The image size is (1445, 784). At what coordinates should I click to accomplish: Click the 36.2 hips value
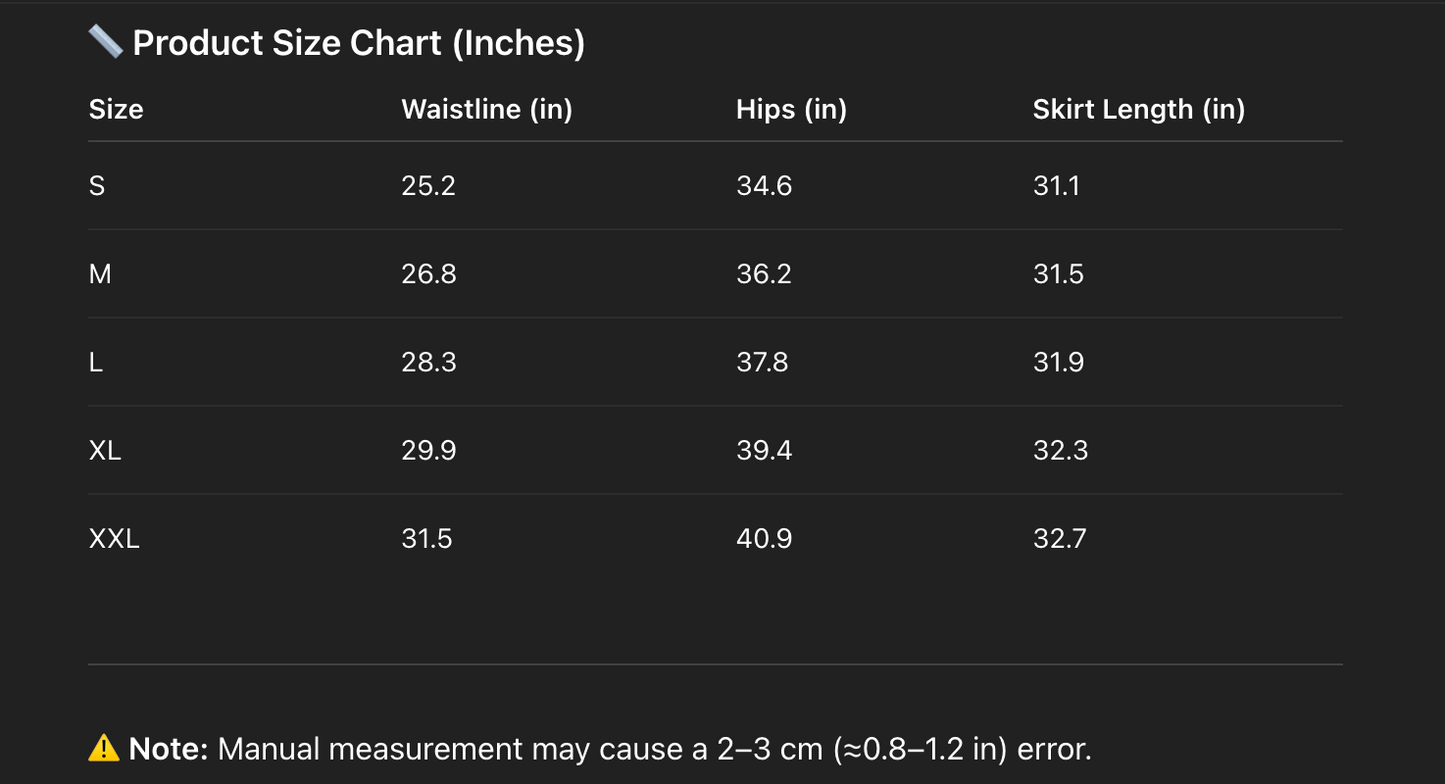tap(764, 274)
